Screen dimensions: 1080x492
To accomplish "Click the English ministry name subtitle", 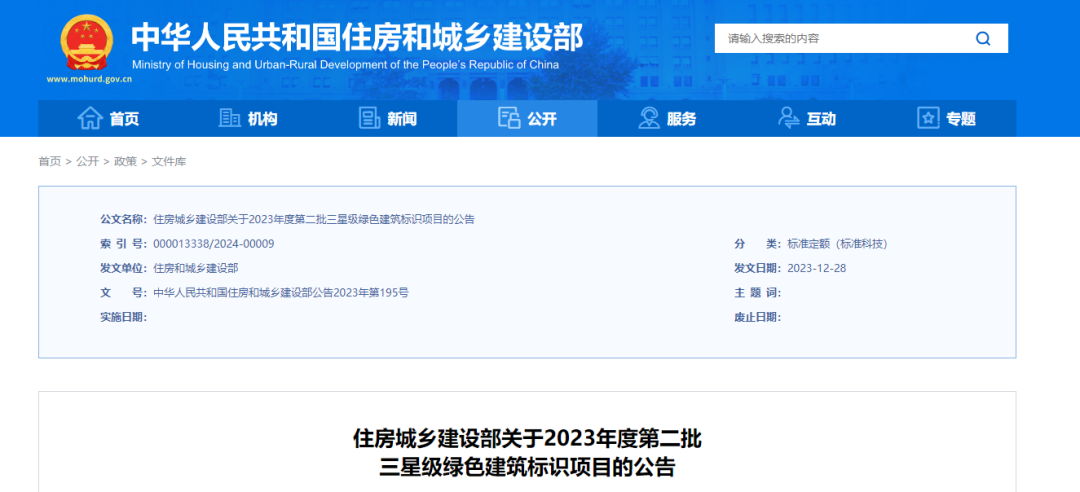I will tap(345, 65).
